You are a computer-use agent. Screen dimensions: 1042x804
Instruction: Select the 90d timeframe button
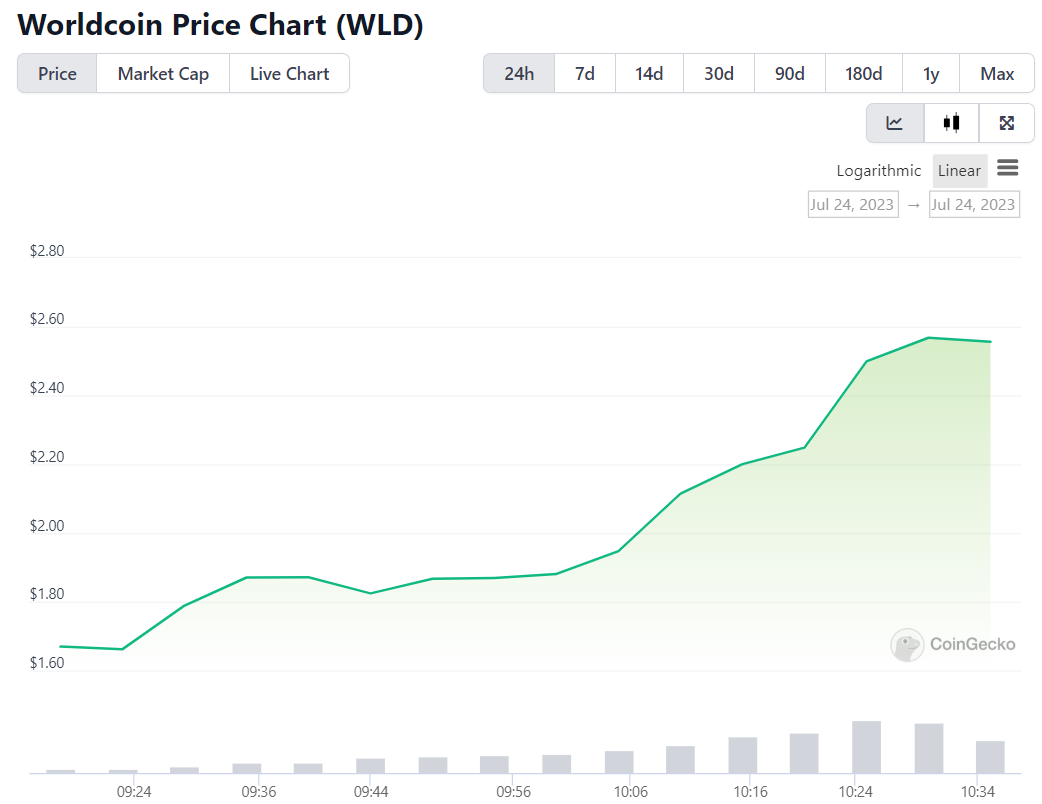click(789, 73)
